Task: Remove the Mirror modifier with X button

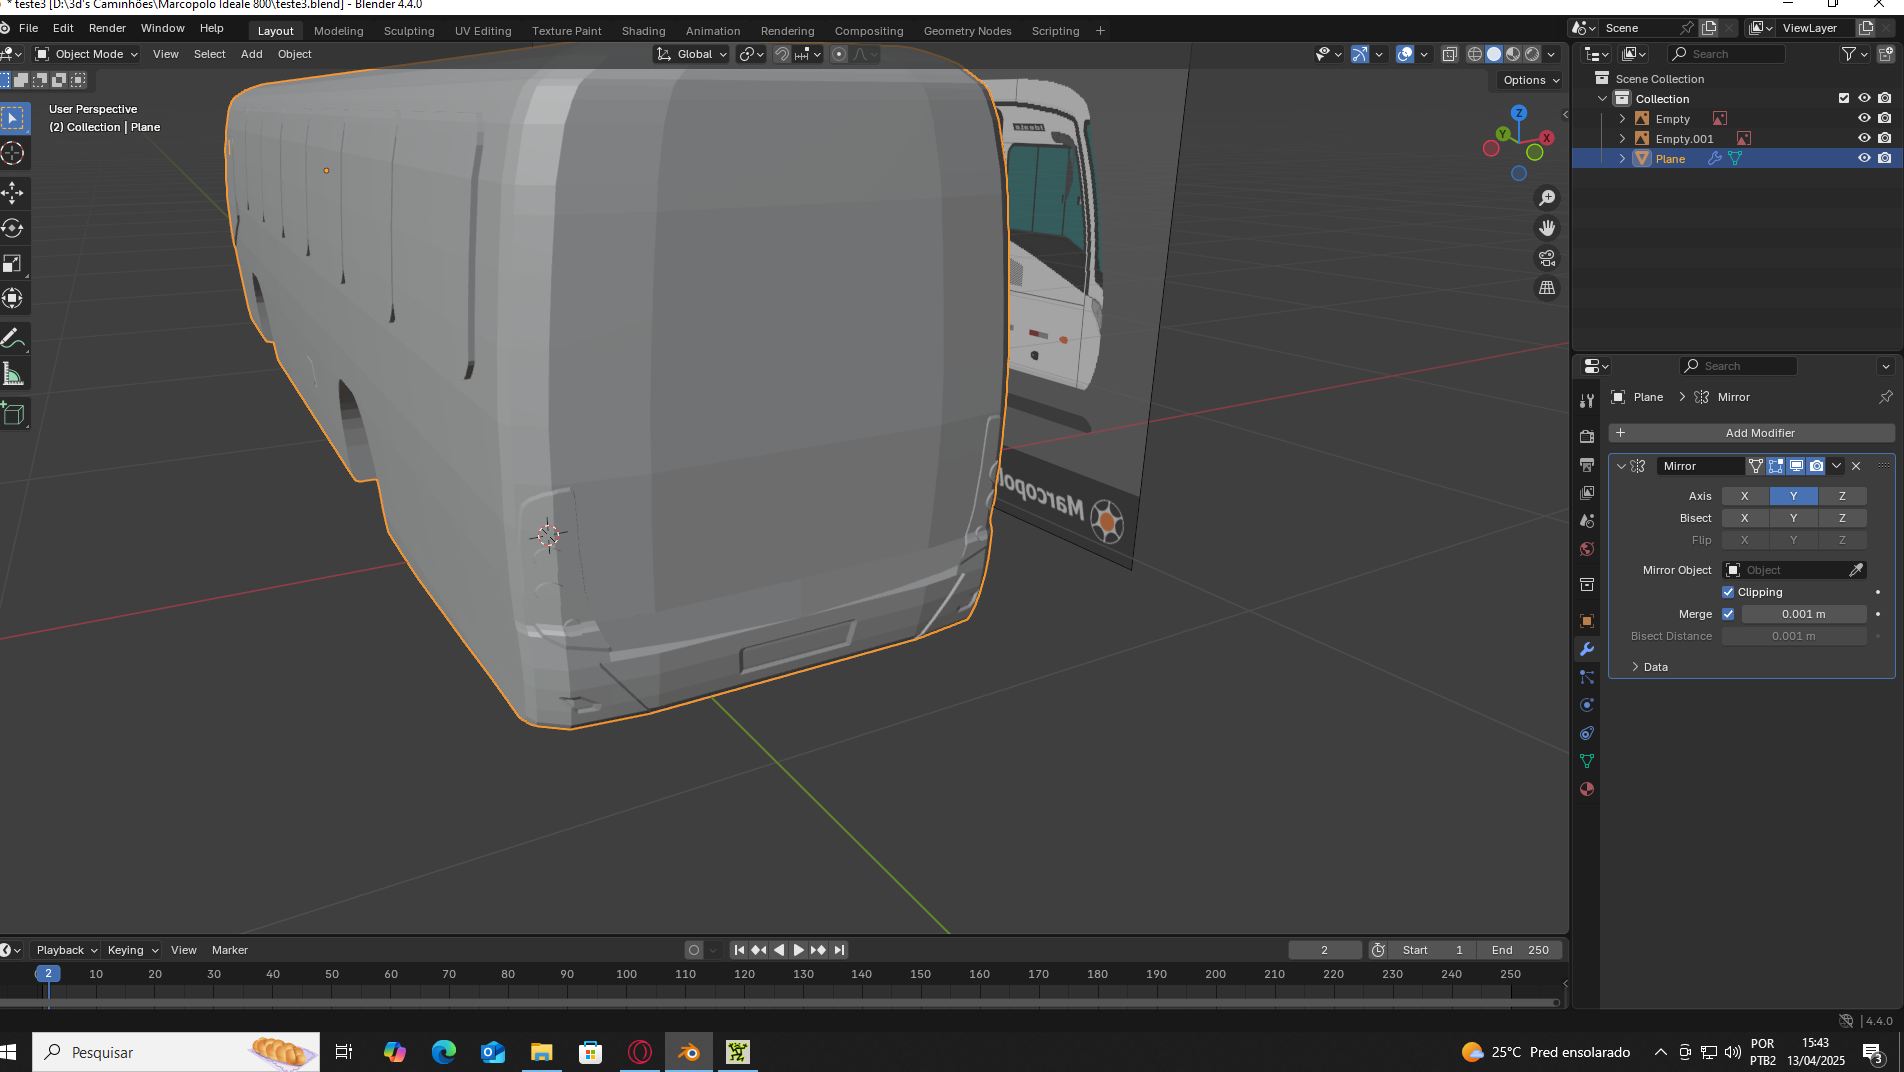Action: click(x=1856, y=466)
